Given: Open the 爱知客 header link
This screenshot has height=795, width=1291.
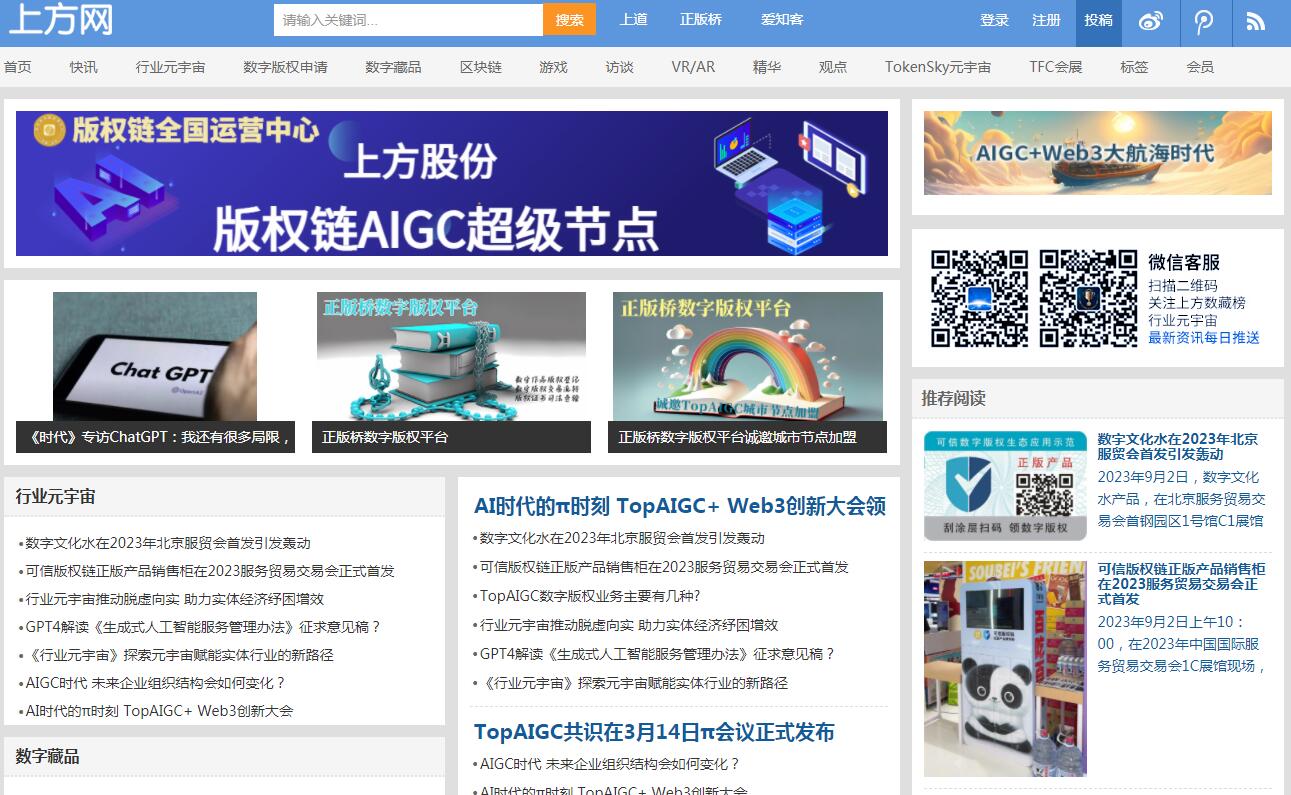Looking at the screenshot, I should [x=782, y=19].
